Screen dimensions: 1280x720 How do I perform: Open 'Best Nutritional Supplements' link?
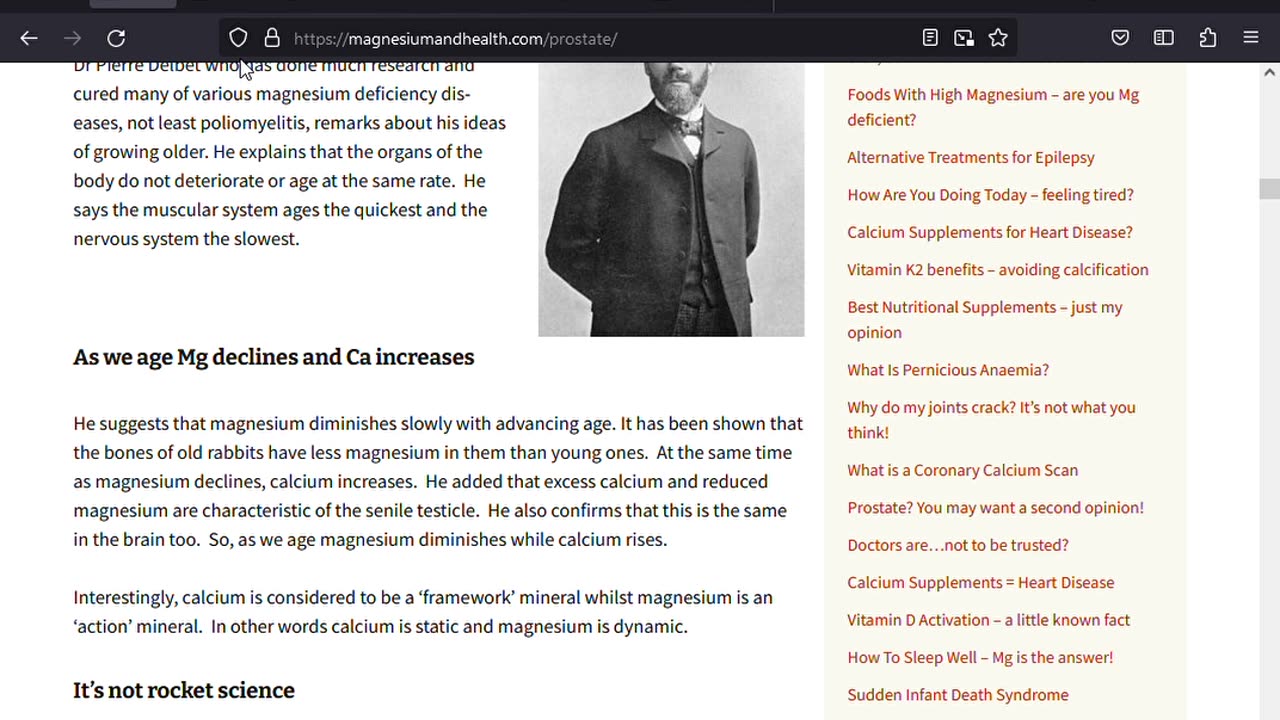tap(985, 320)
